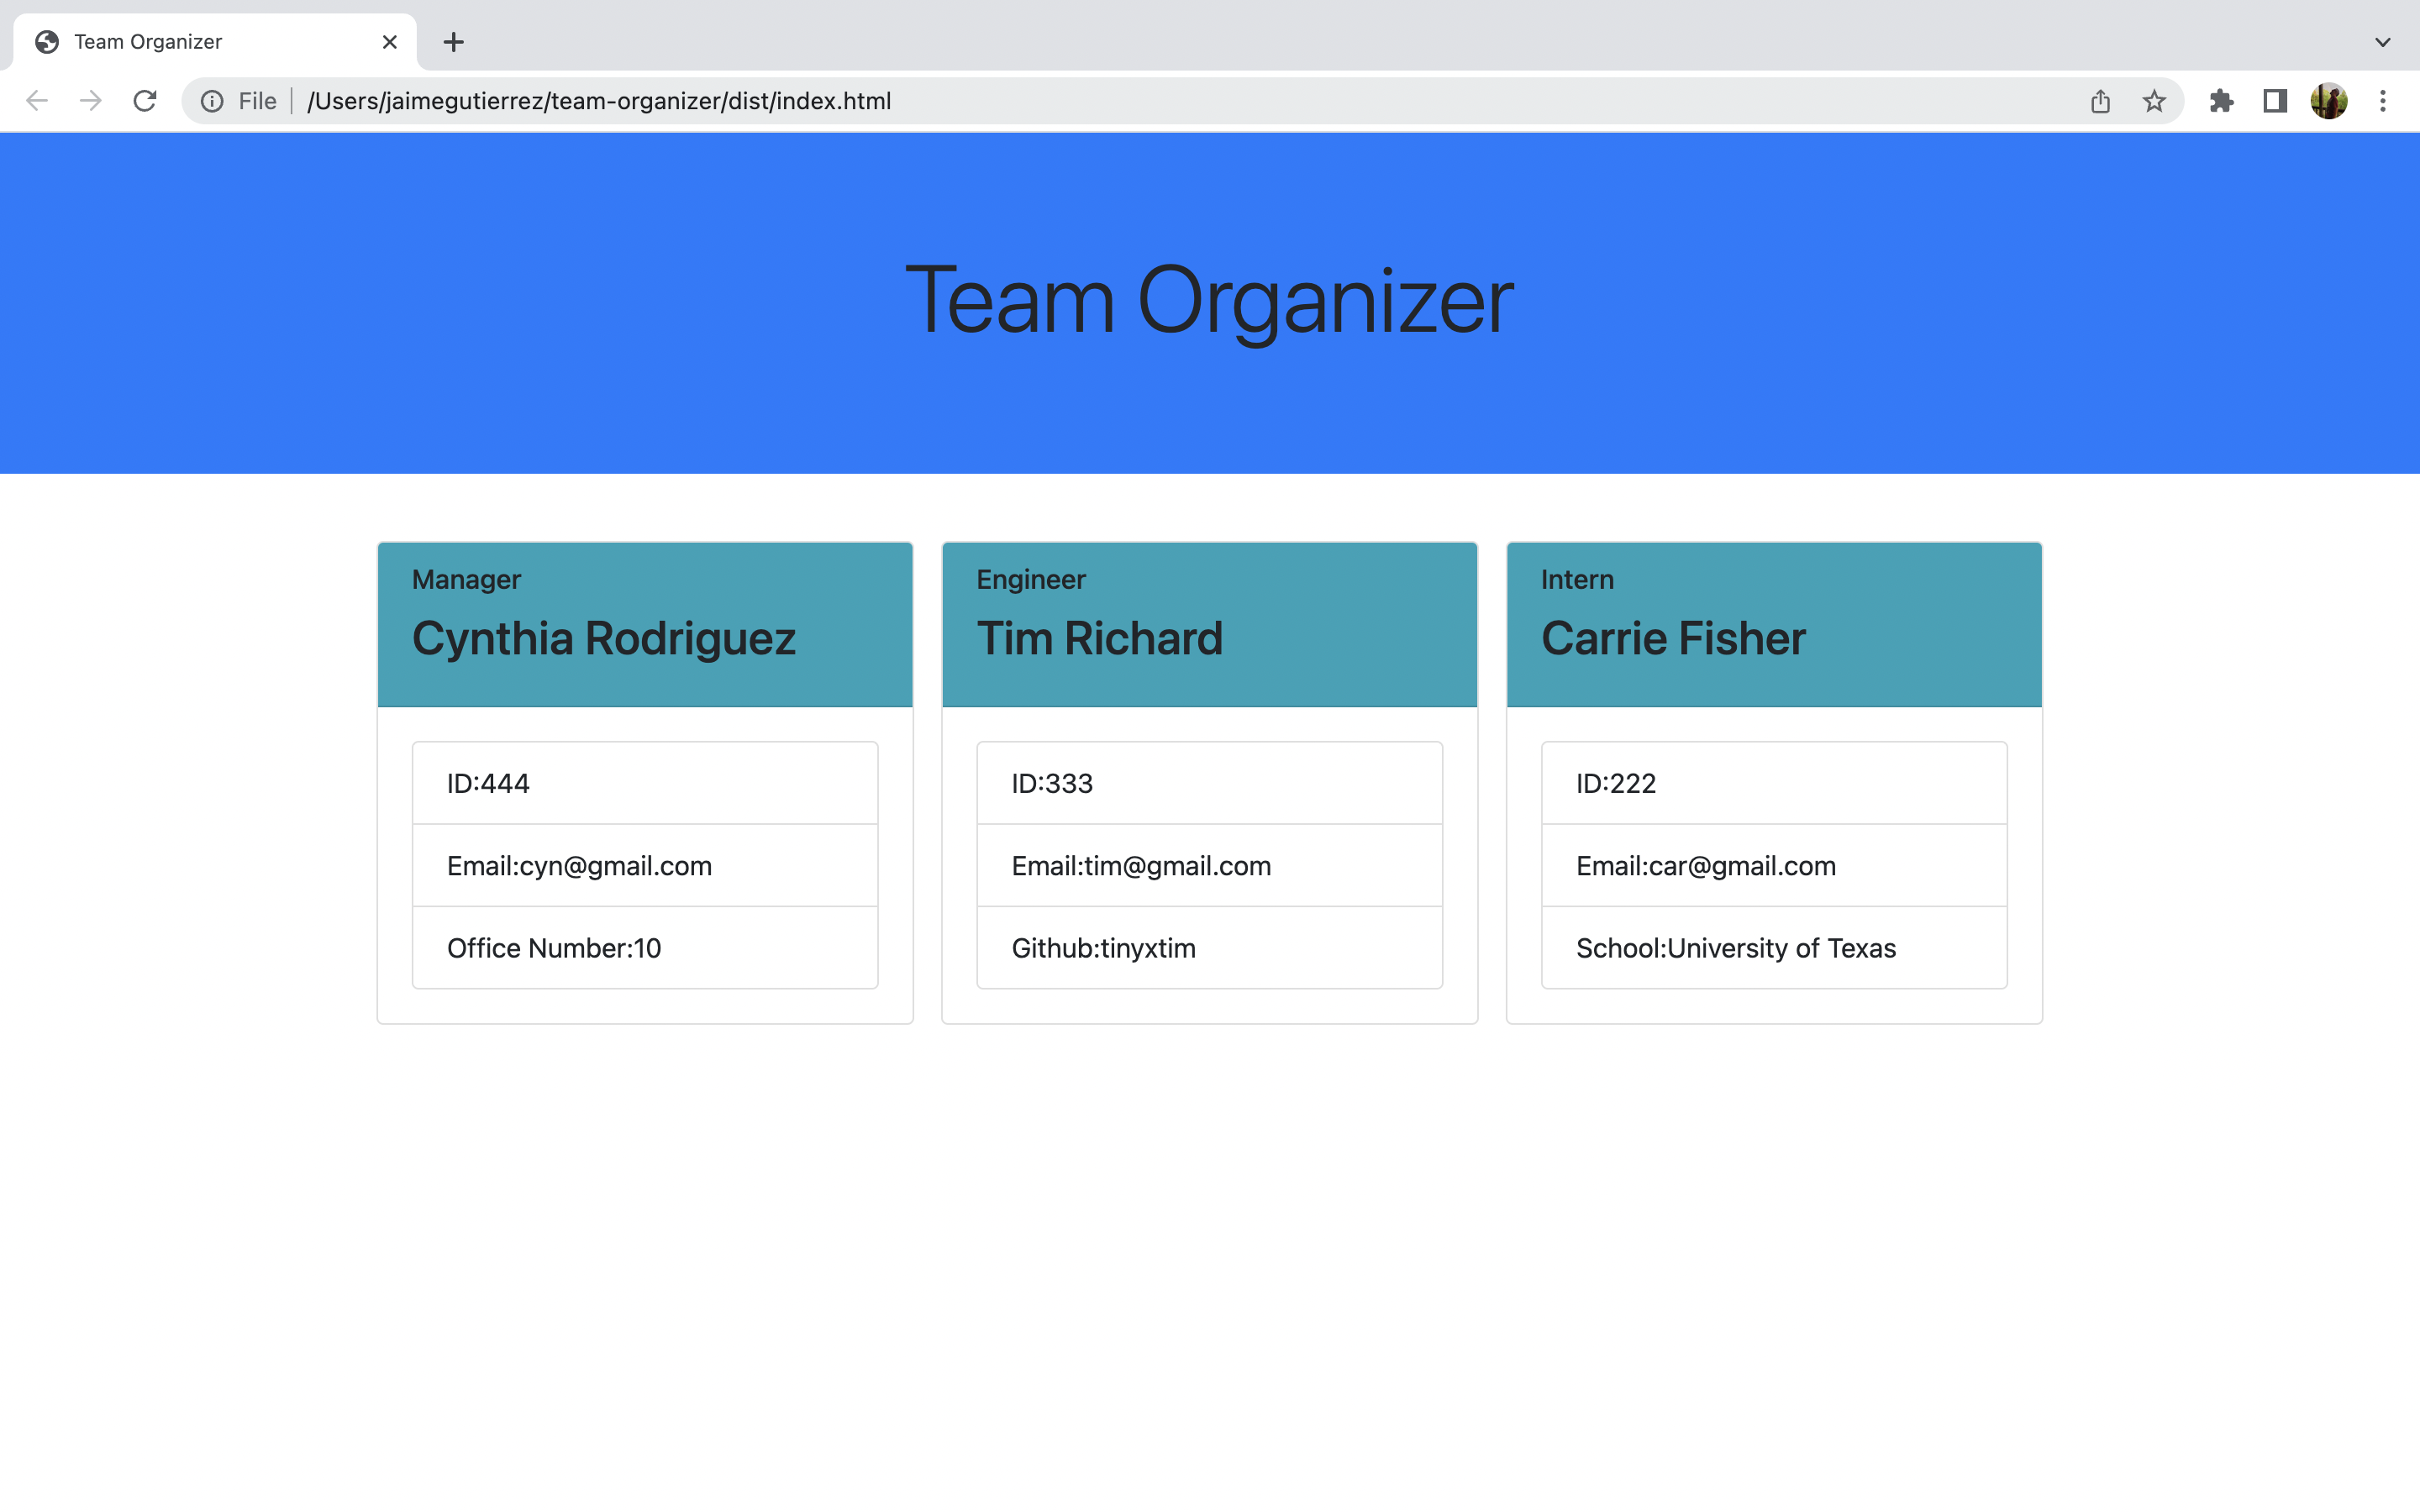Screen dimensions: 2420x1512
Task: Share this page via share icon
Action: point(2100,101)
